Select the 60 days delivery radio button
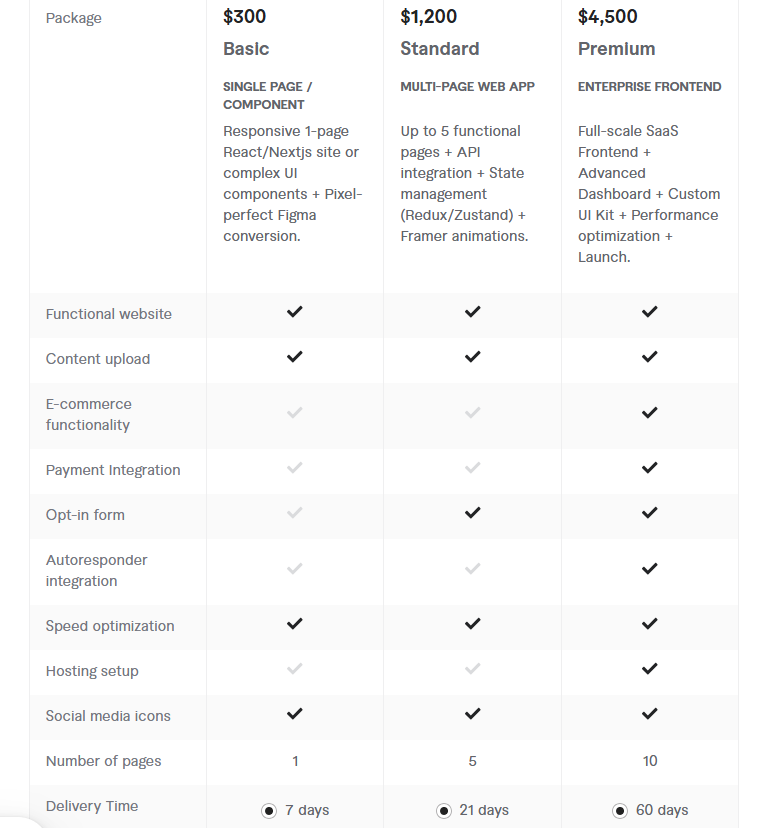The height and width of the screenshot is (828, 774). click(620, 811)
